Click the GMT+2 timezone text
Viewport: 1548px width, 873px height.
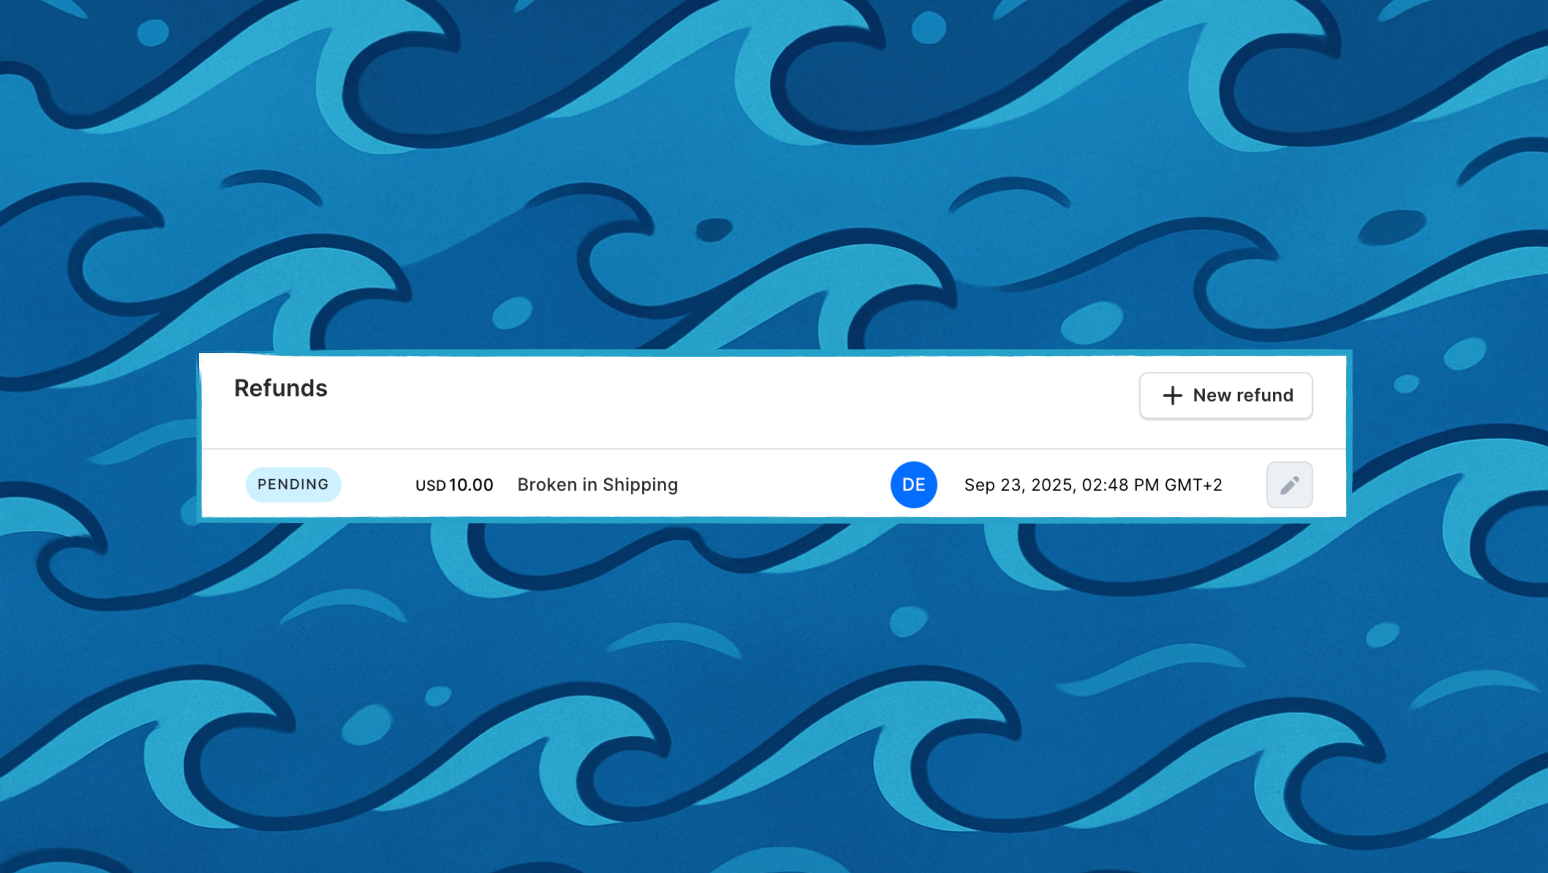pos(1193,485)
